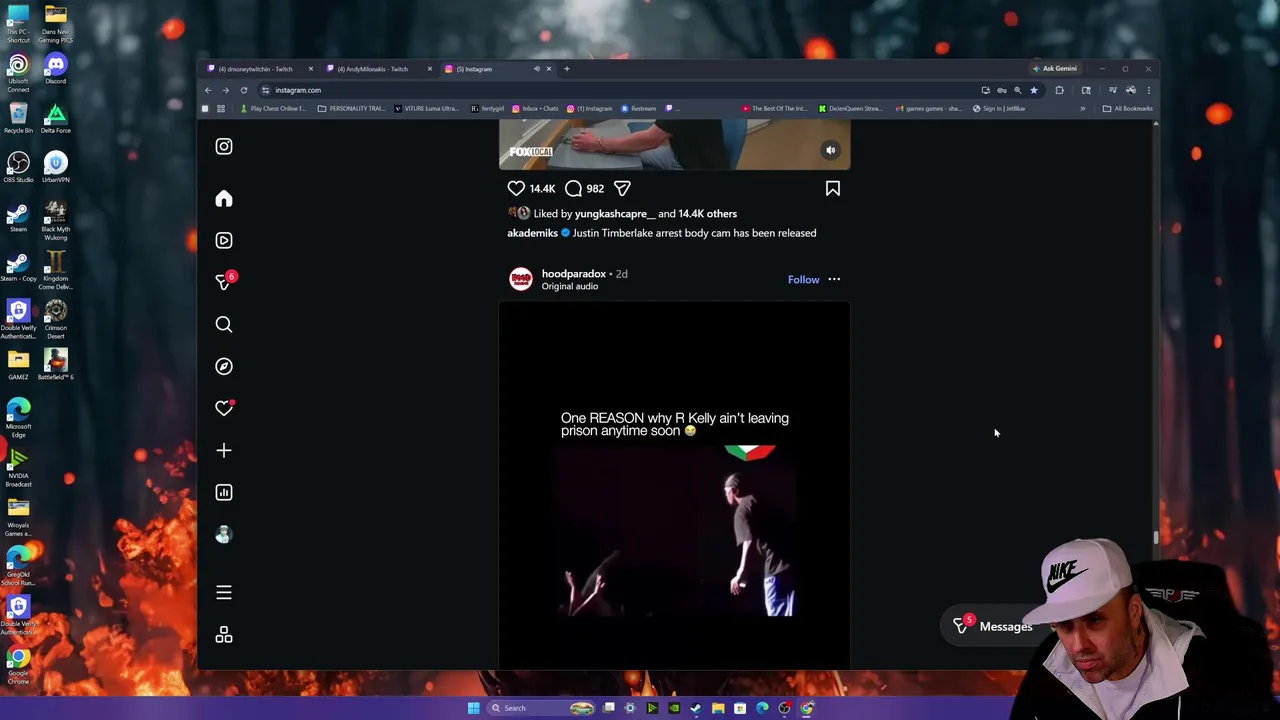1280x720 pixels.
Task: Open Original audio link
Action: (x=570, y=287)
